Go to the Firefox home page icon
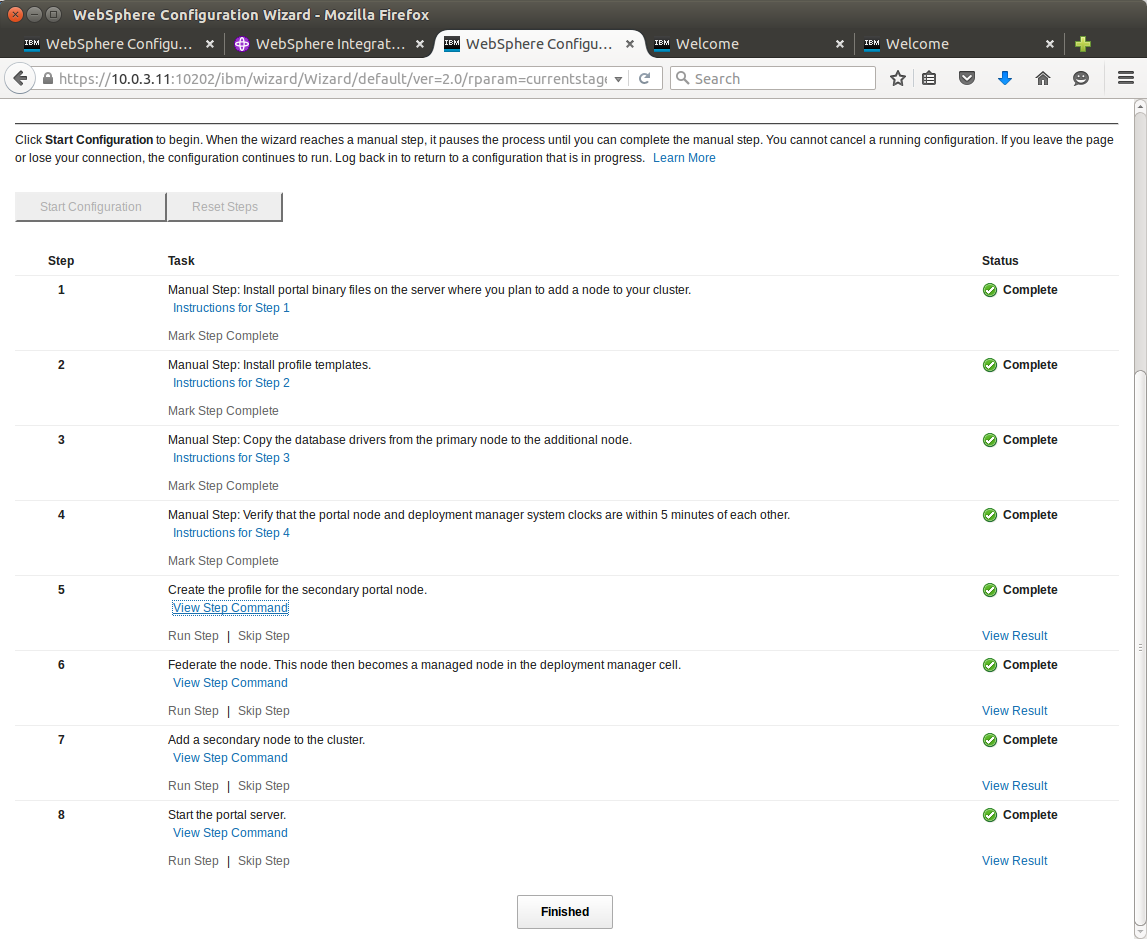The height and width of the screenshot is (939, 1147). (x=1043, y=78)
